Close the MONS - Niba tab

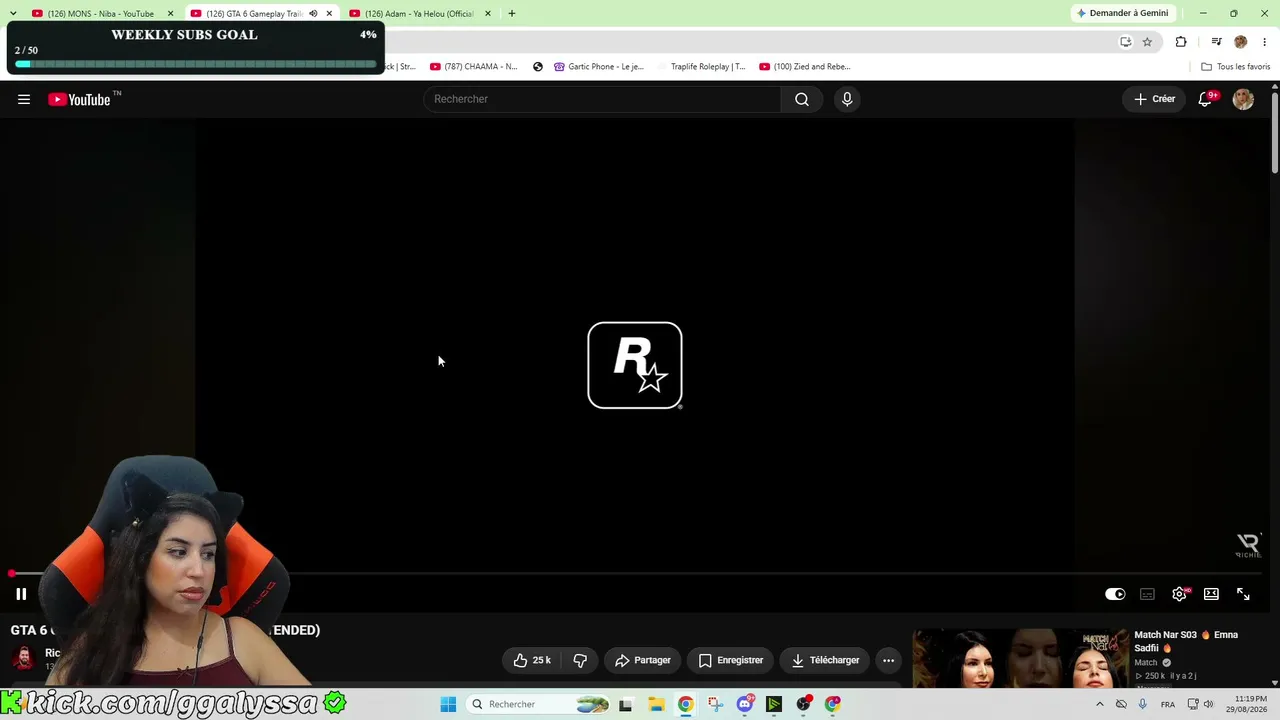(x=170, y=14)
